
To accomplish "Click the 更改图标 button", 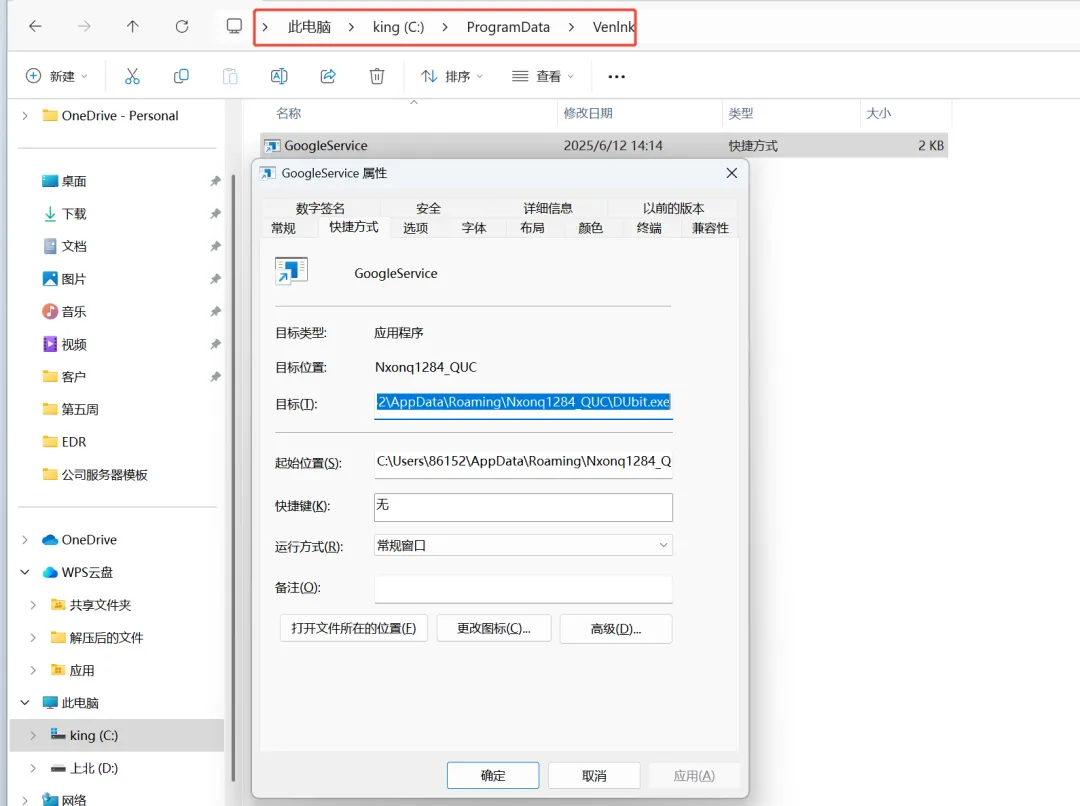I will [493, 629].
